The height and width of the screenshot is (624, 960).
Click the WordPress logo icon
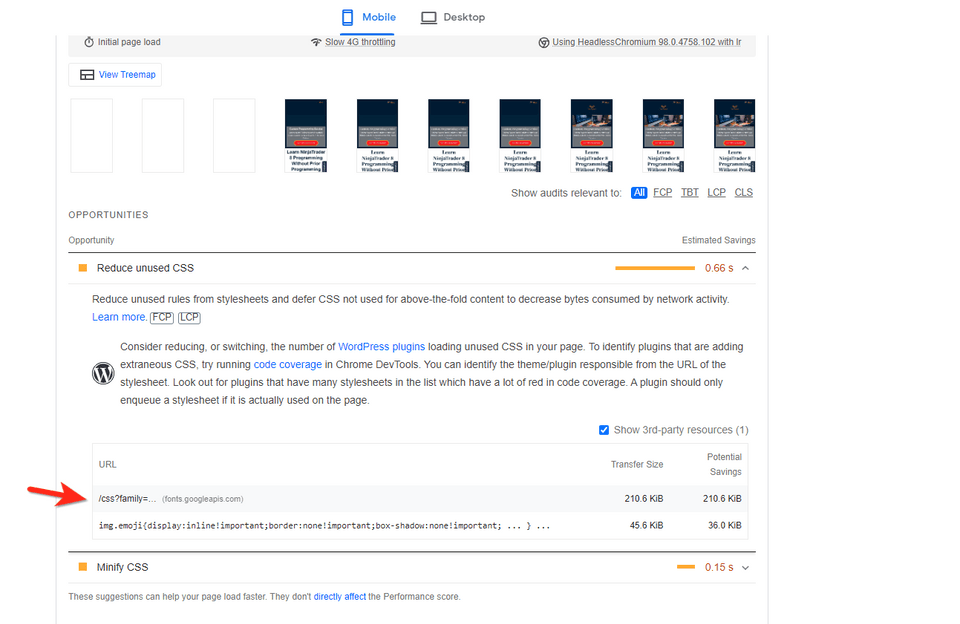(103, 373)
